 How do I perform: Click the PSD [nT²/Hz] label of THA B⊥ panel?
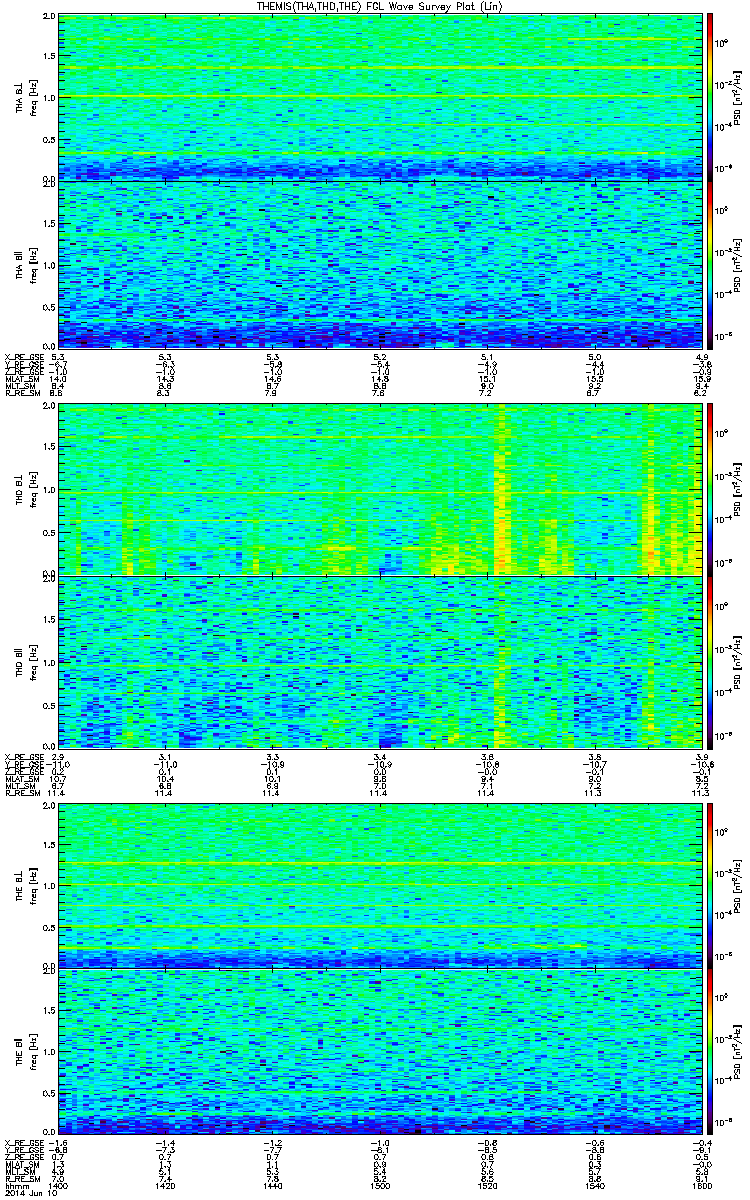point(738,98)
